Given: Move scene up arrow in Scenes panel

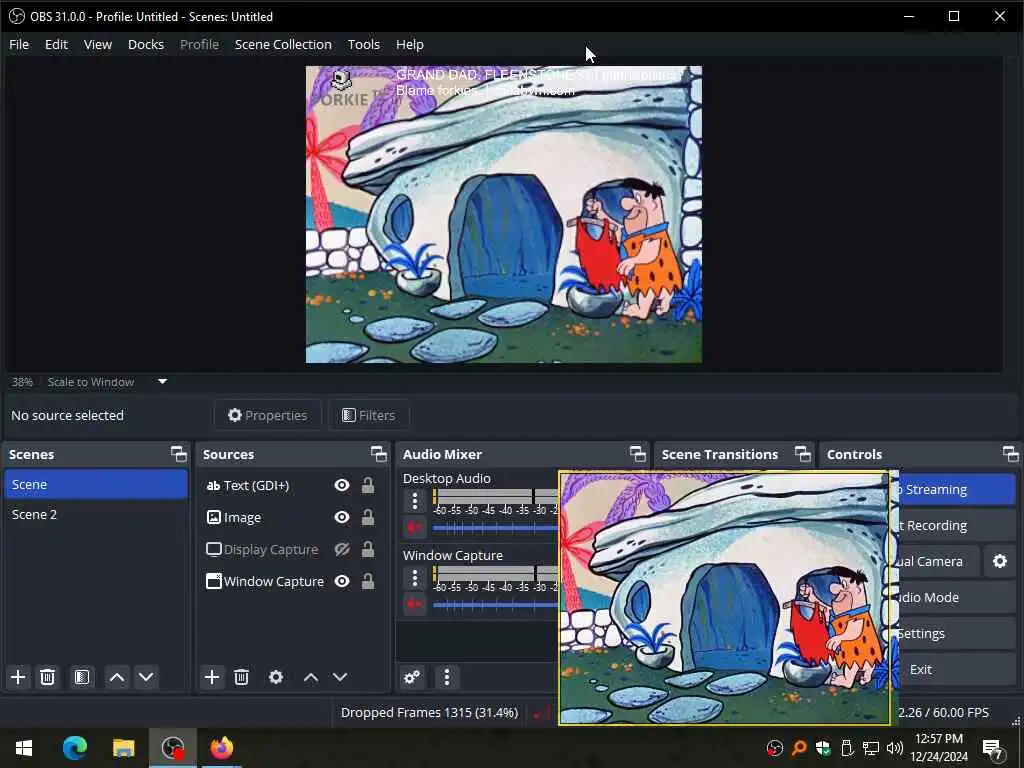Looking at the screenshot, I should click(x=117, y=677).
